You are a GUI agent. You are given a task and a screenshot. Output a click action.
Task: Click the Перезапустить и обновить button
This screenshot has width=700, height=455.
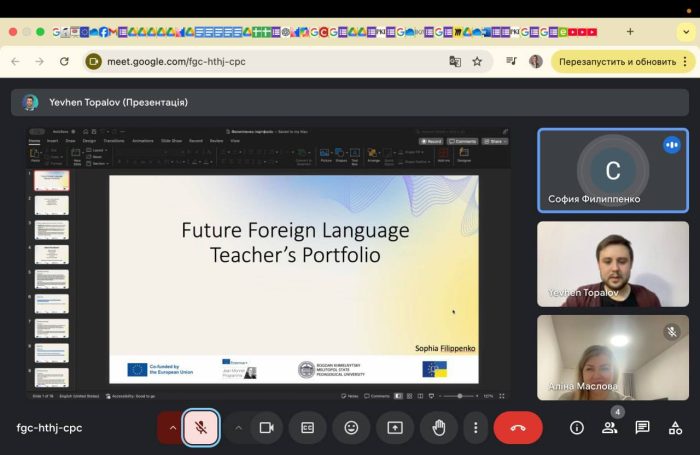pos(617,61)
